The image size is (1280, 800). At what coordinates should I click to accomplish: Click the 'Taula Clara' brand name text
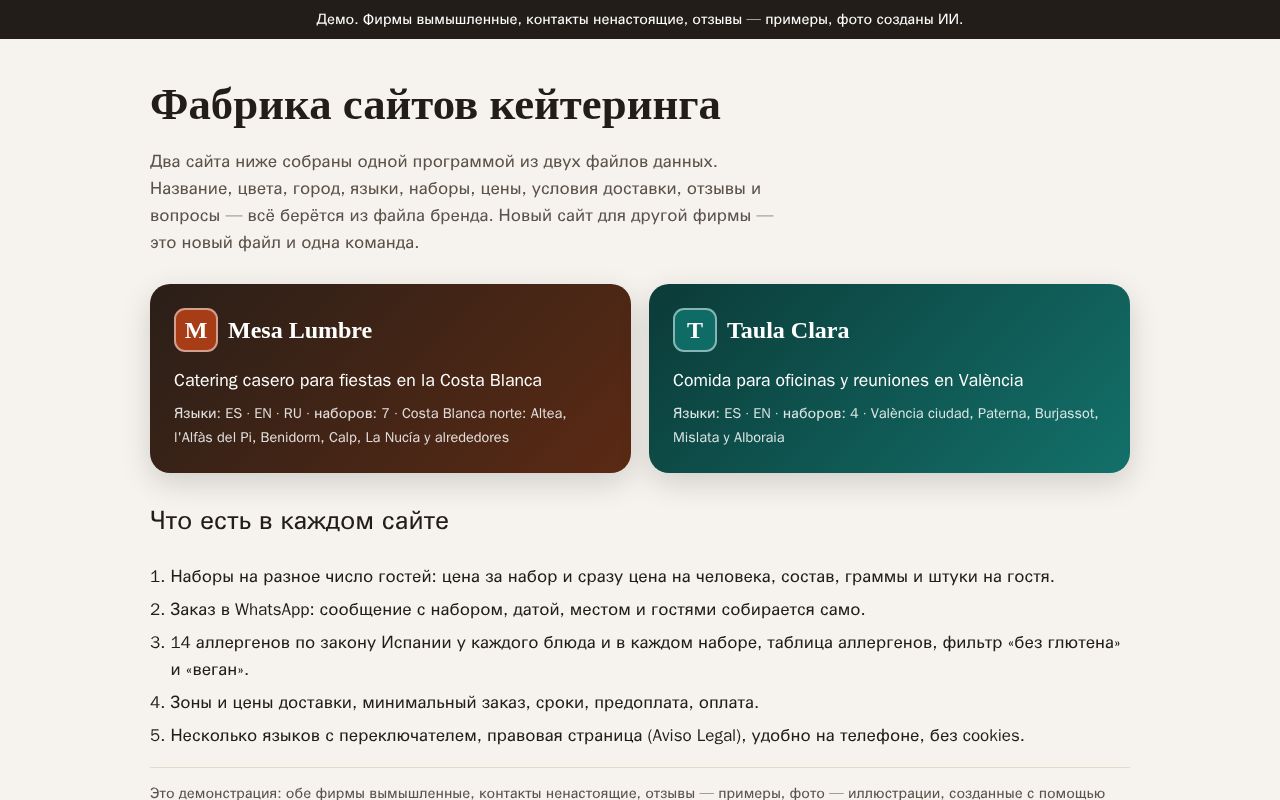(x=788, y=330)
